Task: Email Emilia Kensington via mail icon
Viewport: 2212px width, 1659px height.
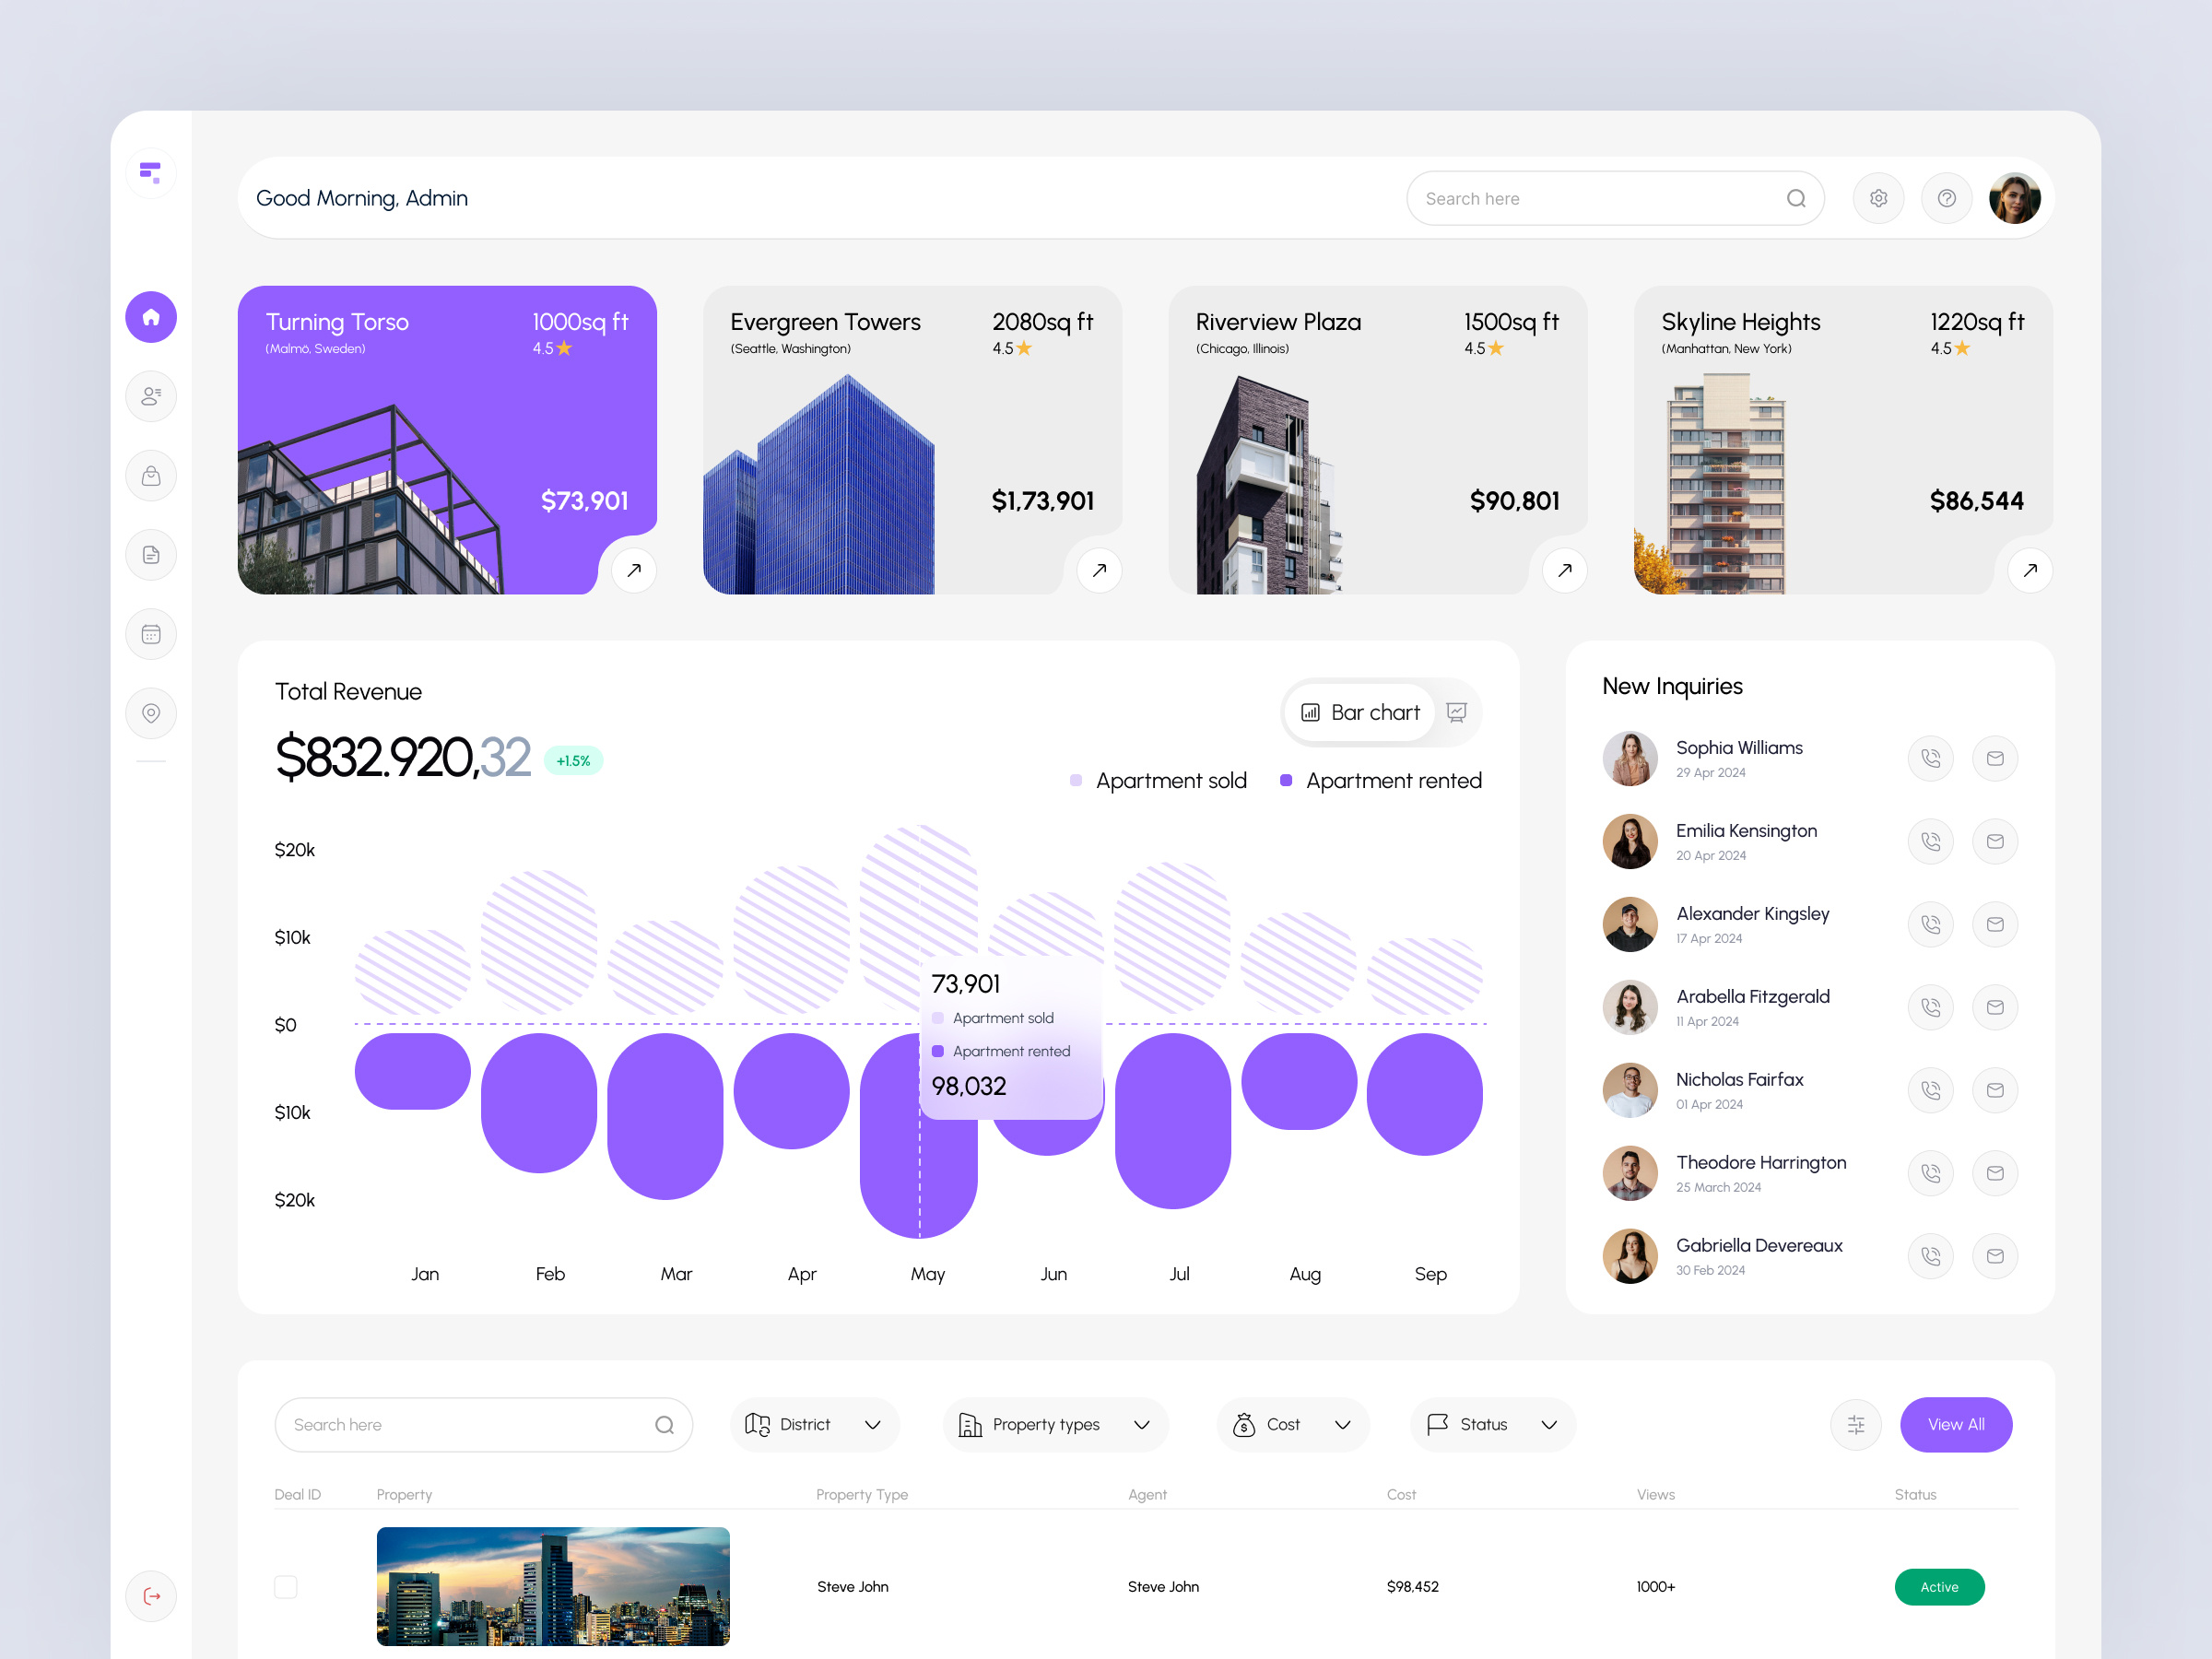Action: (x=1995, y=841)
